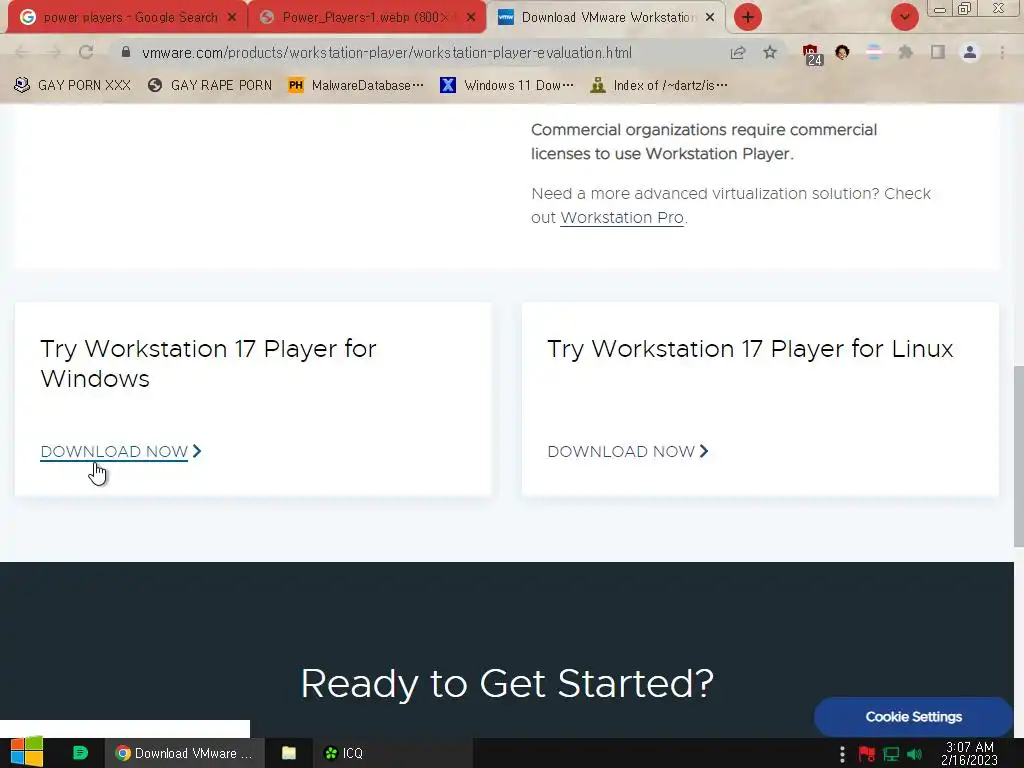This screenshot has height=768, width=1024.
Task: Open a new tab with the plus button
Action: click(x=748, y=17)
